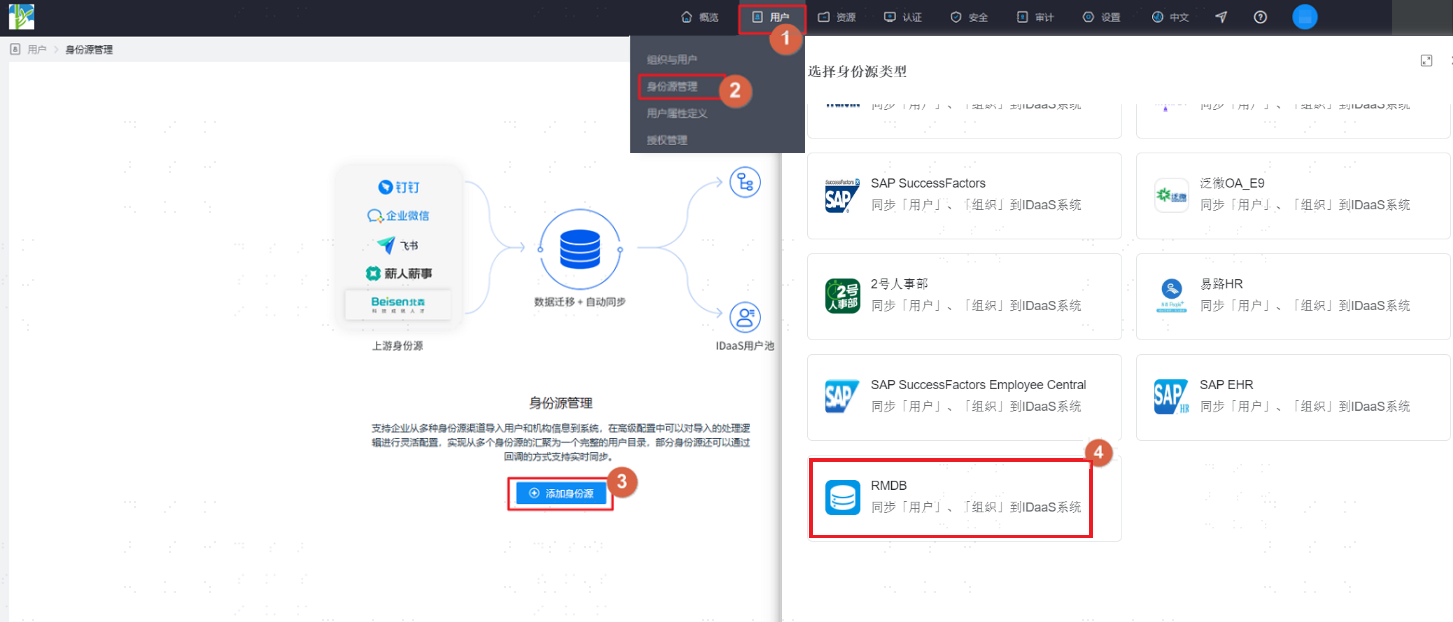Viewport: 1453px width, 622px height.
Task: Click the 身份源管理 heading above the description
Action: point(560,403)
